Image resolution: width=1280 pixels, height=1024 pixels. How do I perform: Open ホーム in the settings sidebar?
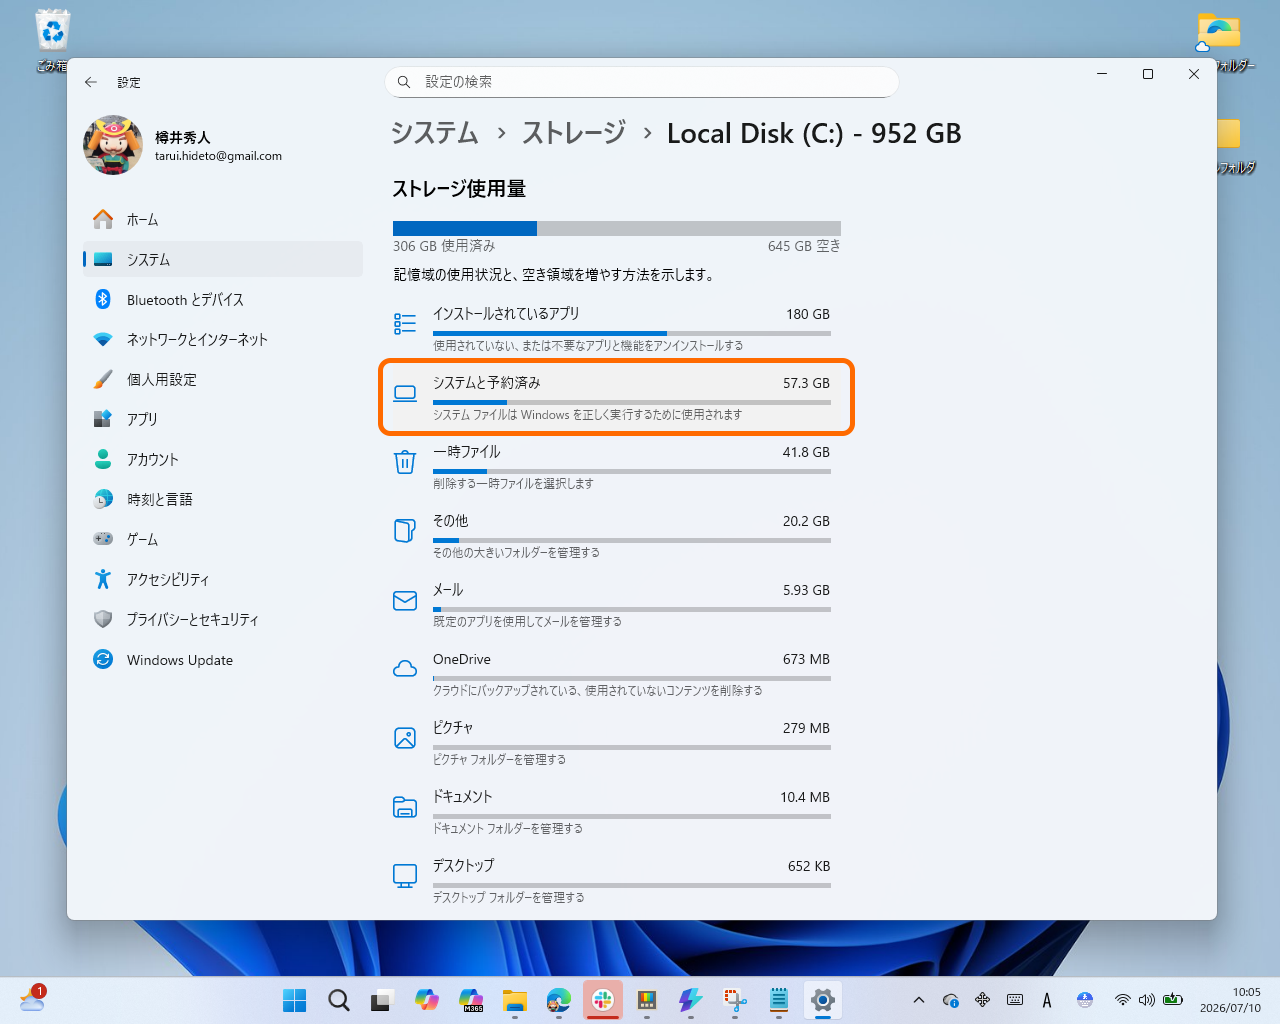coord(223,219)
